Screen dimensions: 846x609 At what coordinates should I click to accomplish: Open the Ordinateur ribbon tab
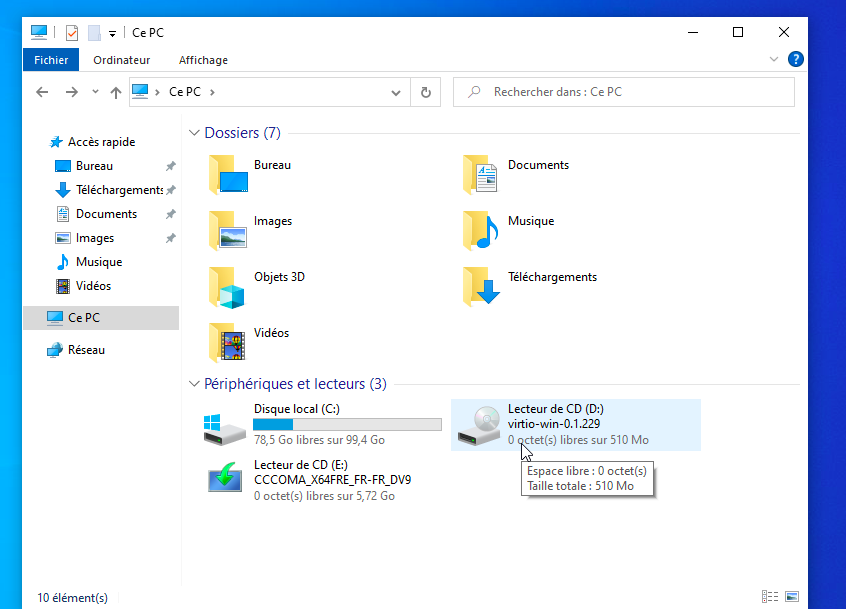[x=121, y=60]
